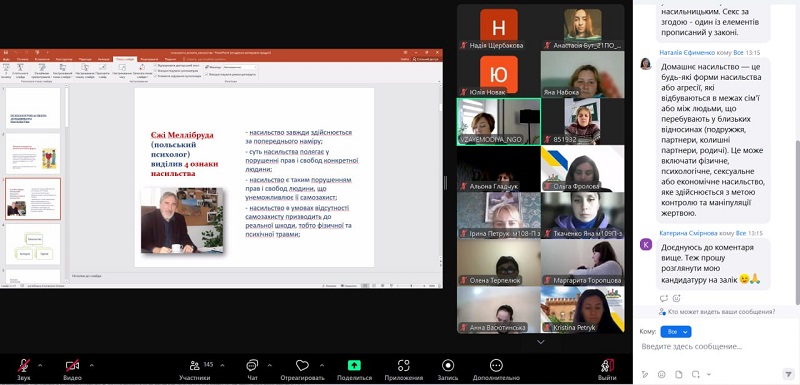This screenshot has width=800, height=385.
Task: Expand video options arrow next to Видео
Action: (x=92, y=365)
